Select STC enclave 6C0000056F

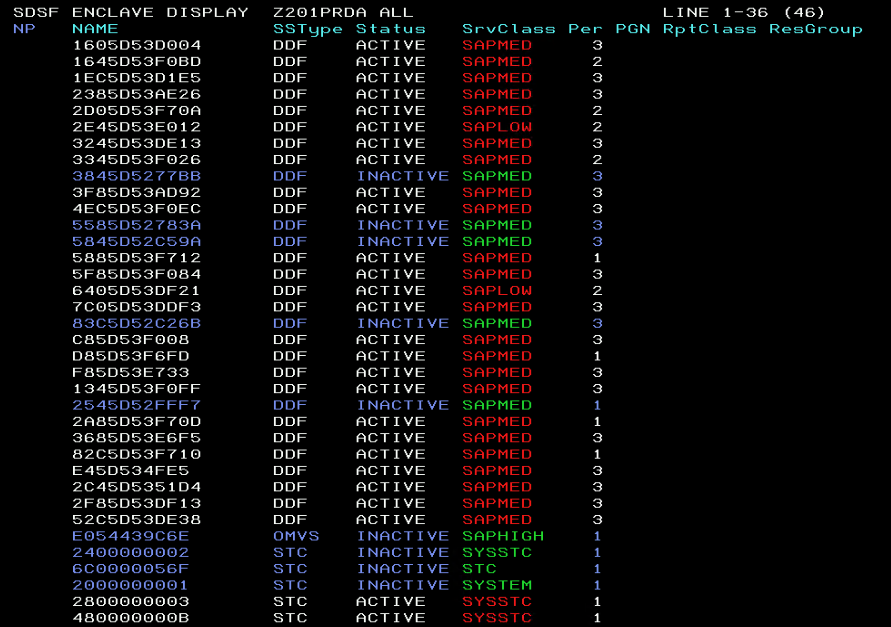131,569
